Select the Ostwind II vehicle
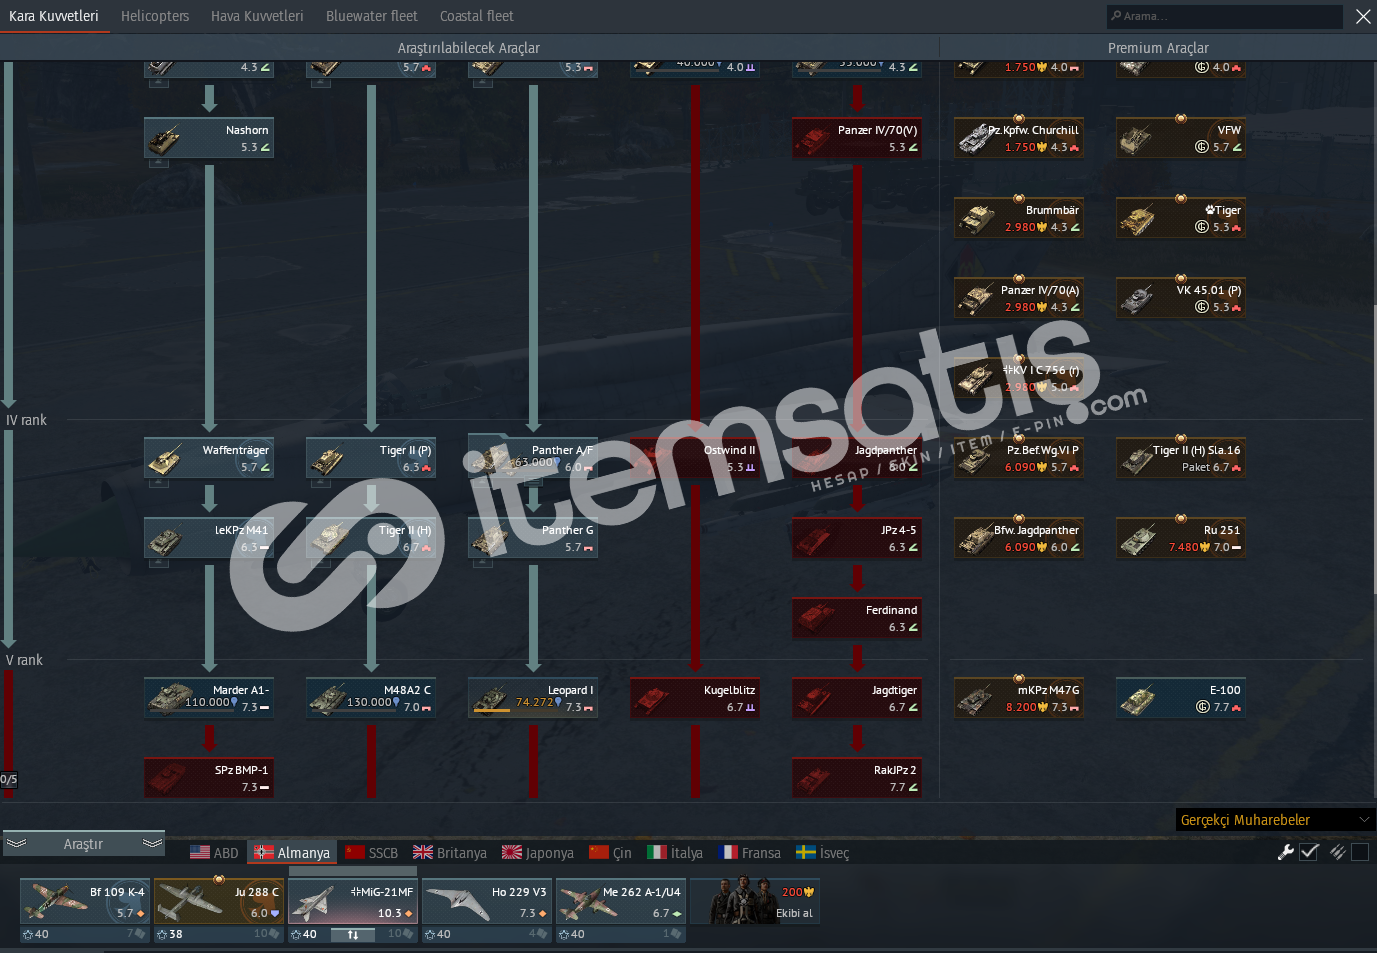This screenshot has width=1377, height=953. [695, 458]
